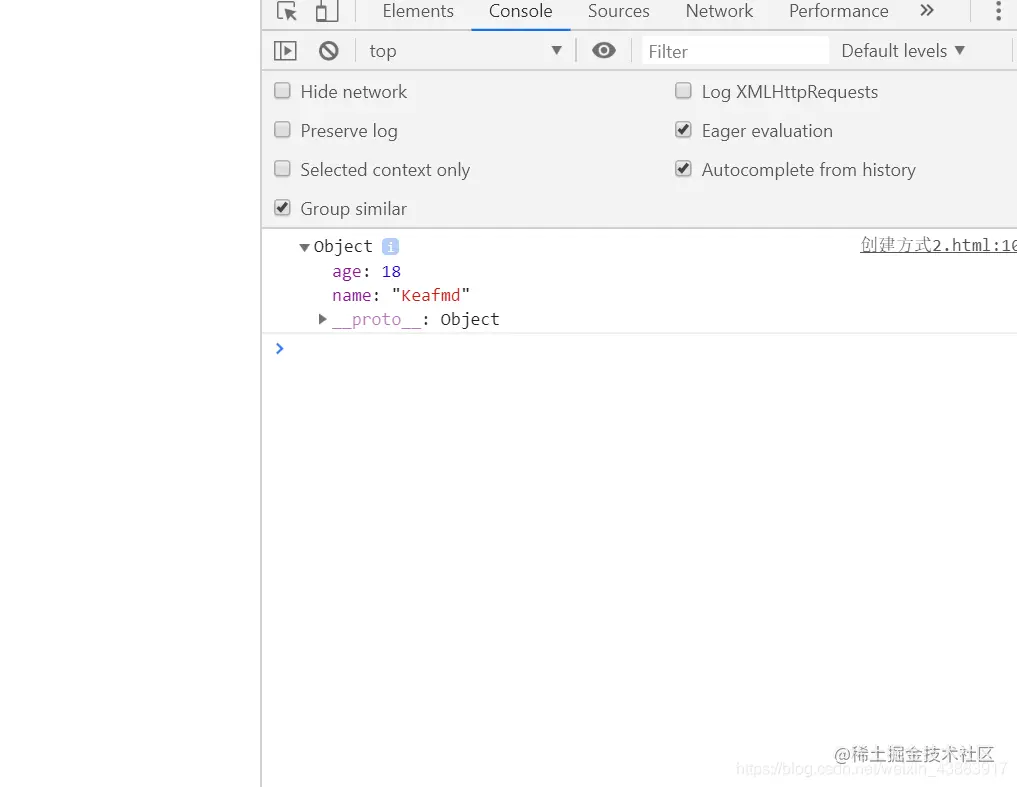
Task: Open the Network tab
Action: 719,11
